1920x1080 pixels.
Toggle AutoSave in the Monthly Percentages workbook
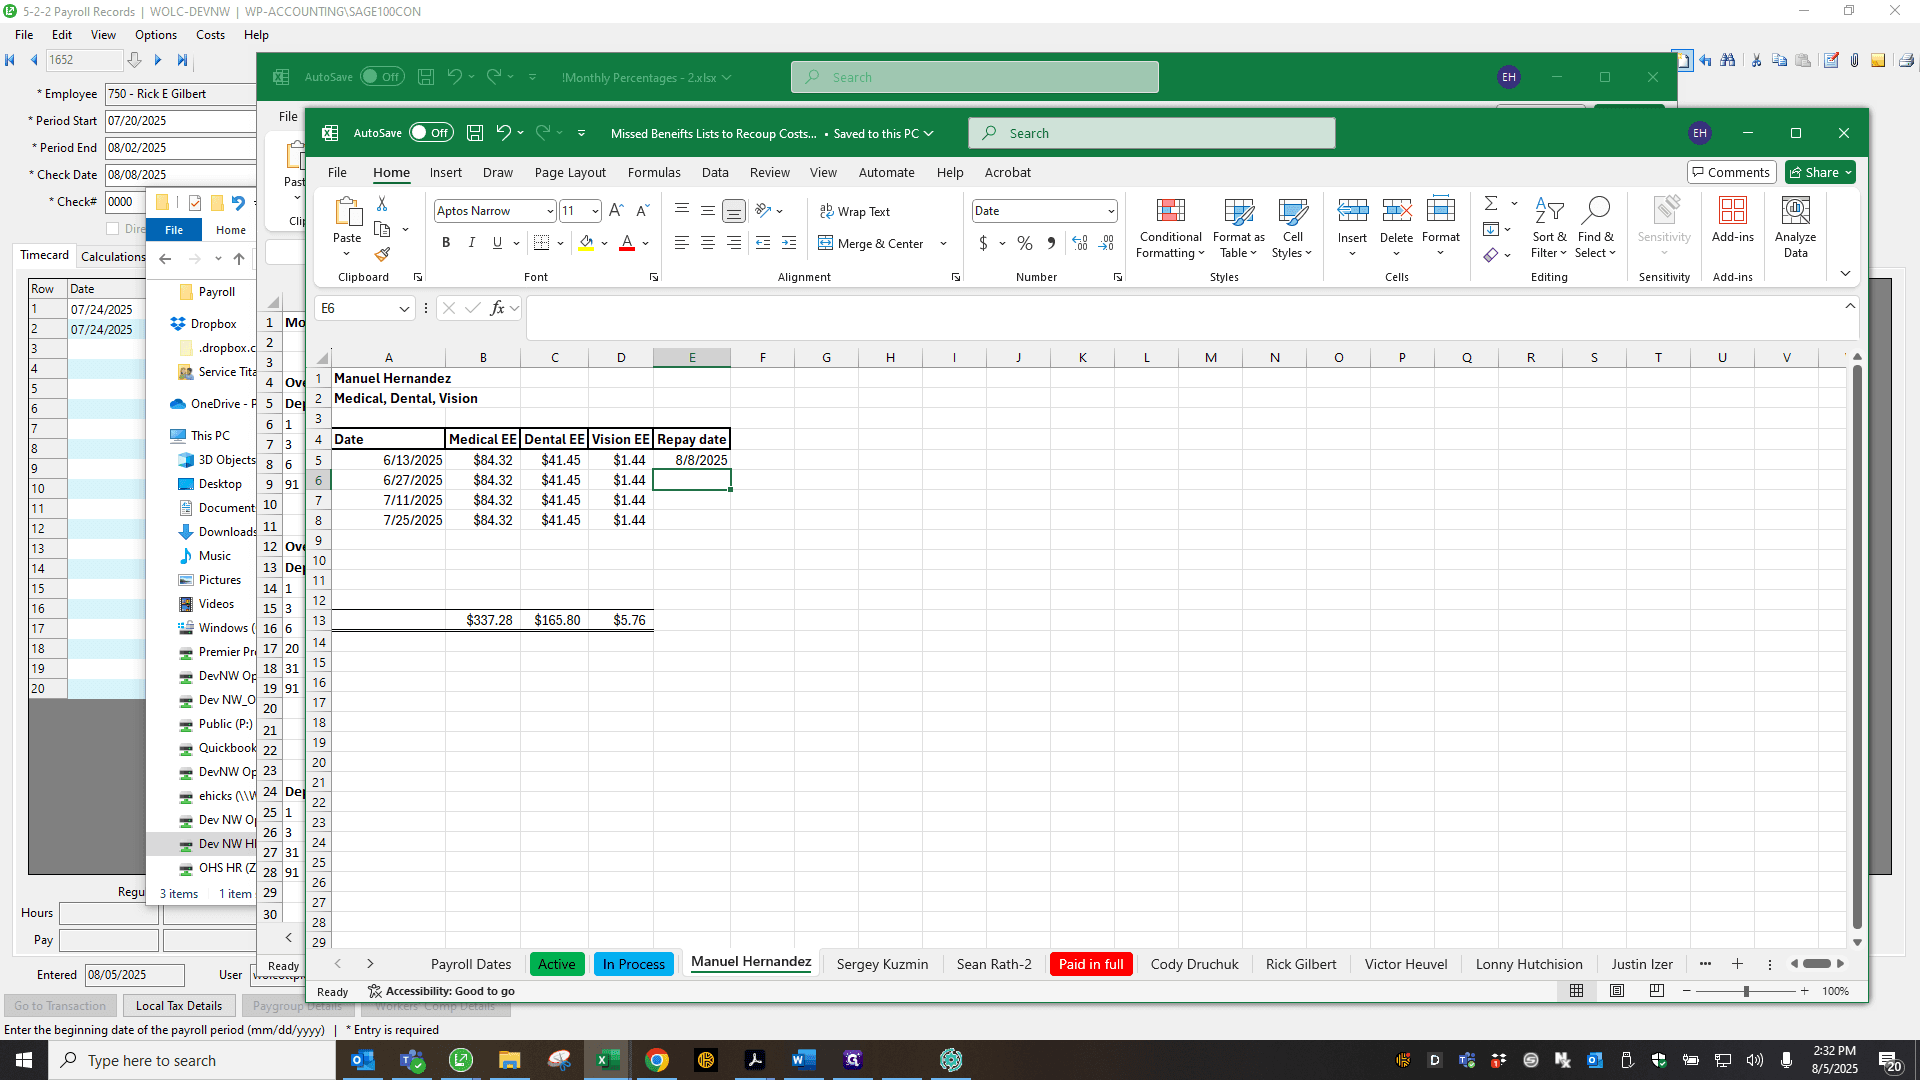(x=382, y=77)
